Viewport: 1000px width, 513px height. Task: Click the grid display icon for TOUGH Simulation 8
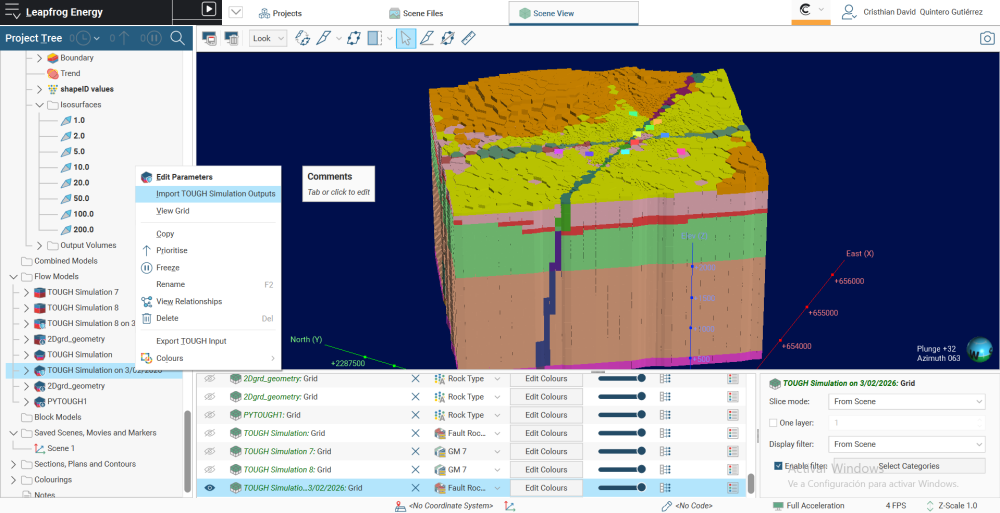click(x=665, y=470)
